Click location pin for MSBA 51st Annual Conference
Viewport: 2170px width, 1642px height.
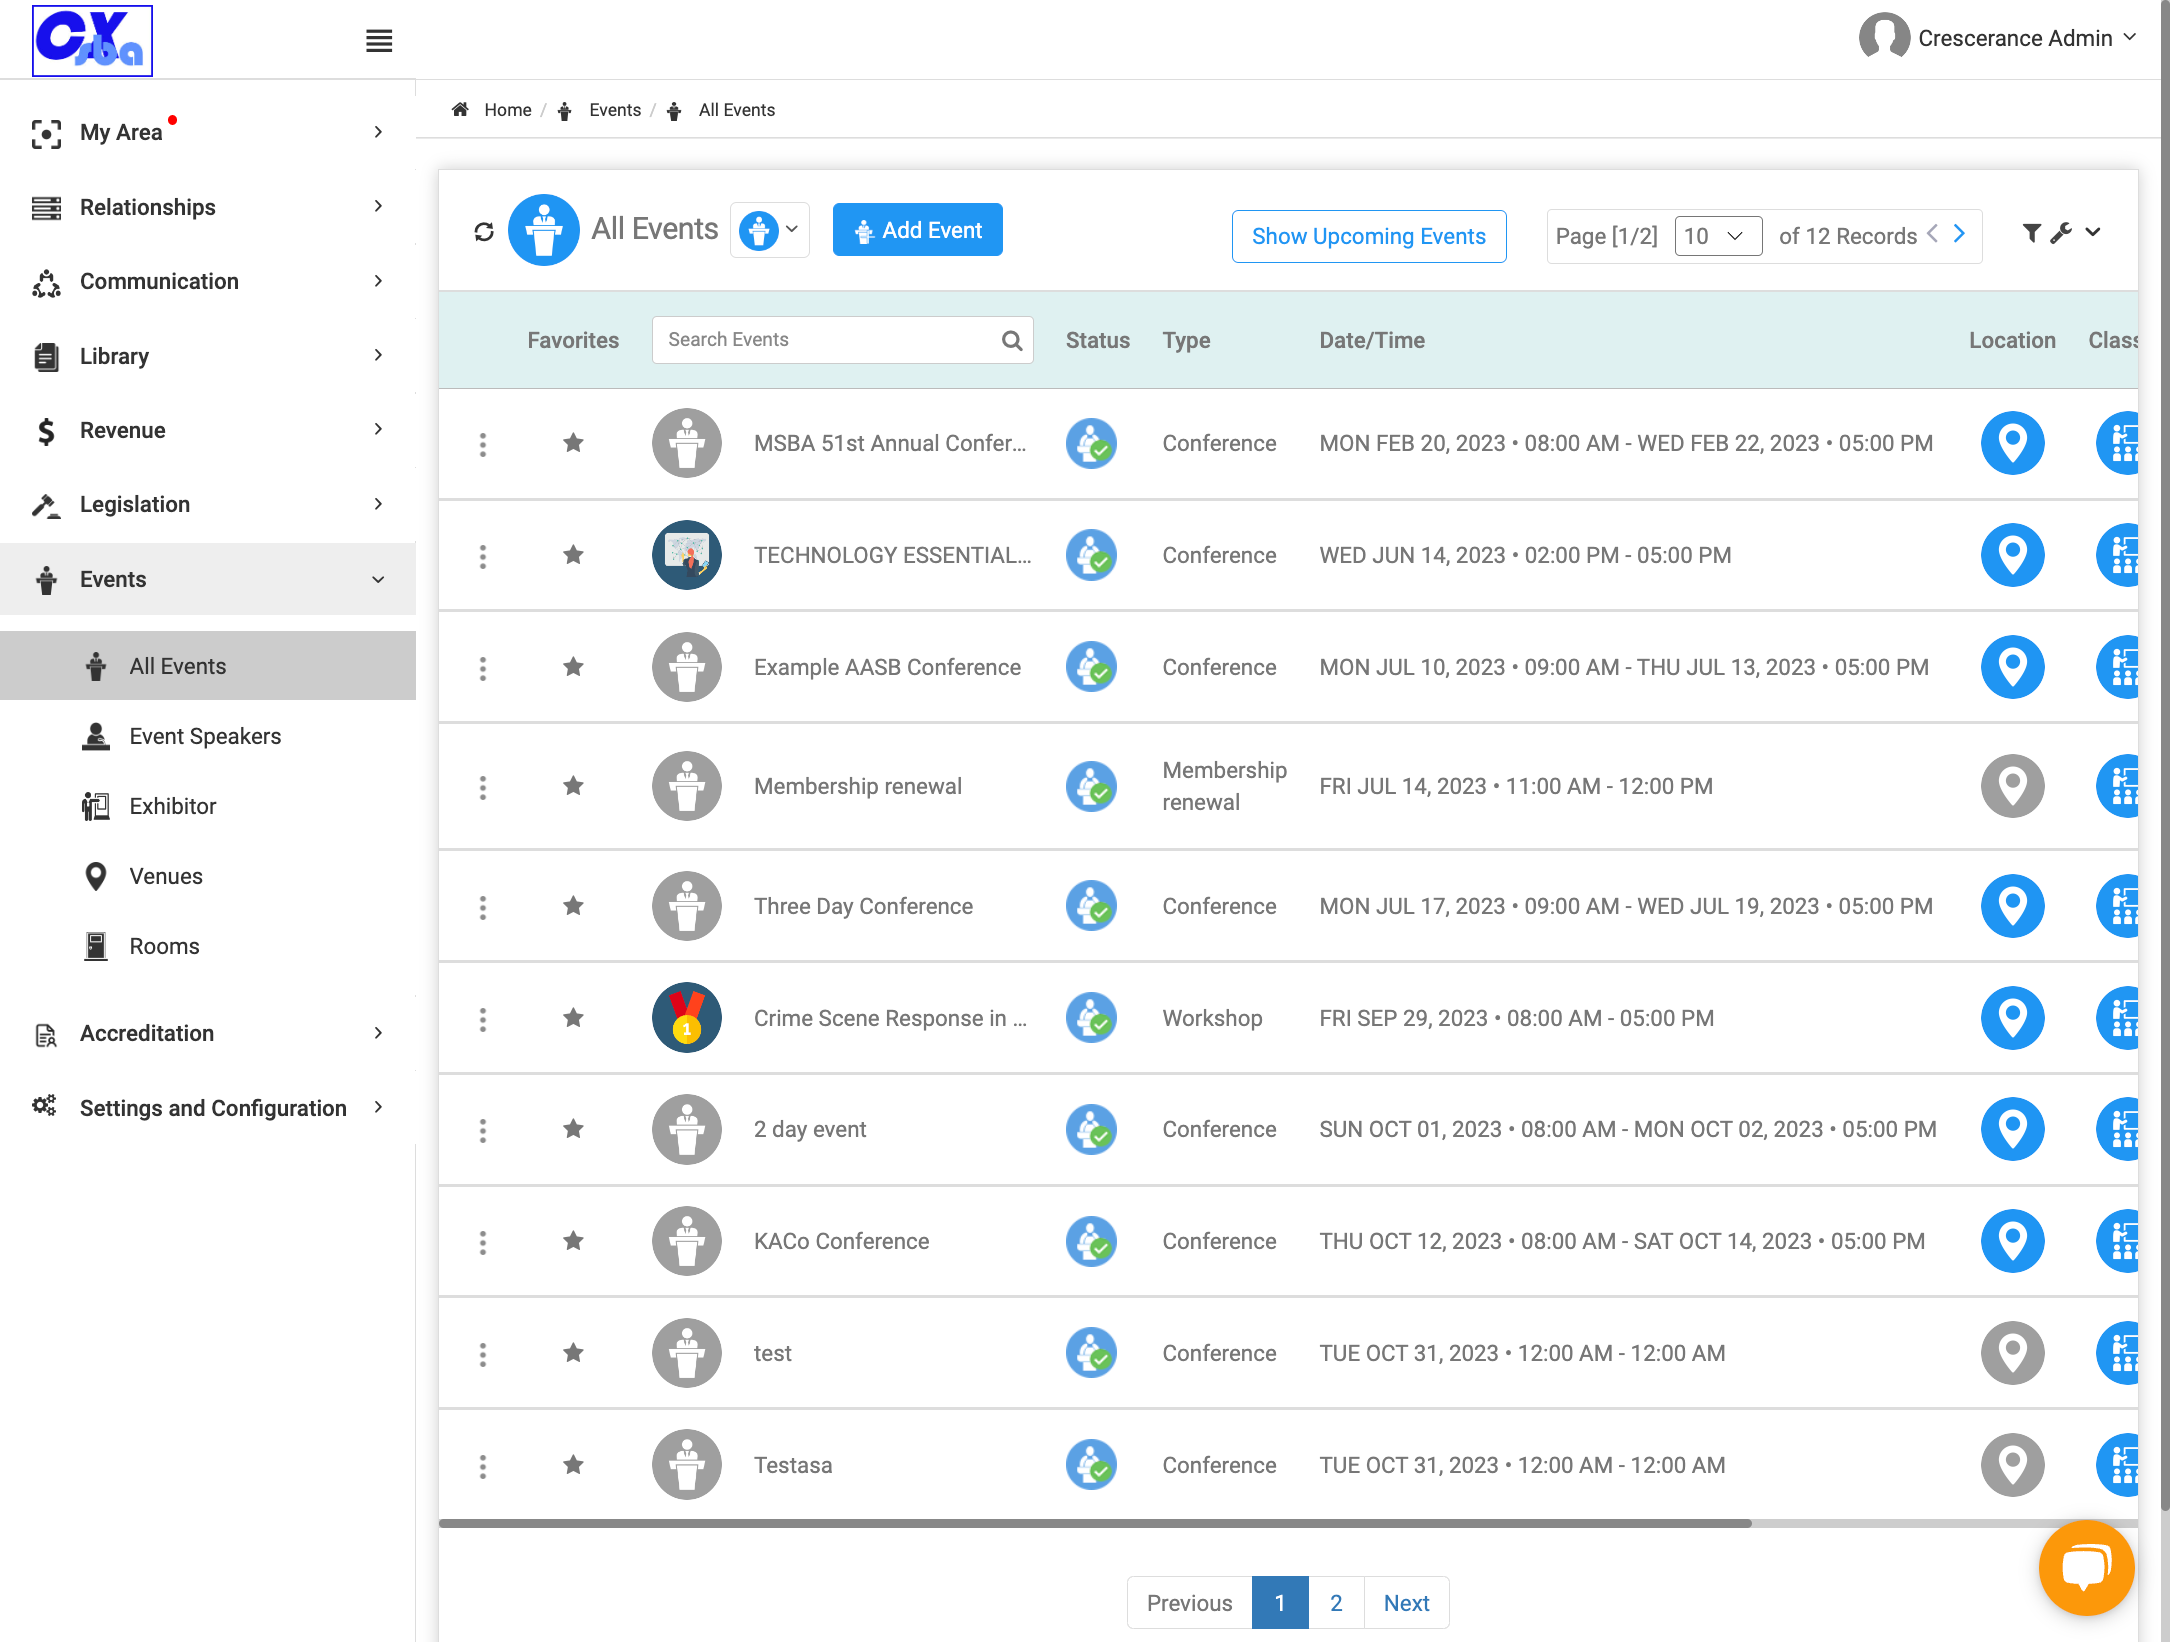click(x=2012, y=443)
